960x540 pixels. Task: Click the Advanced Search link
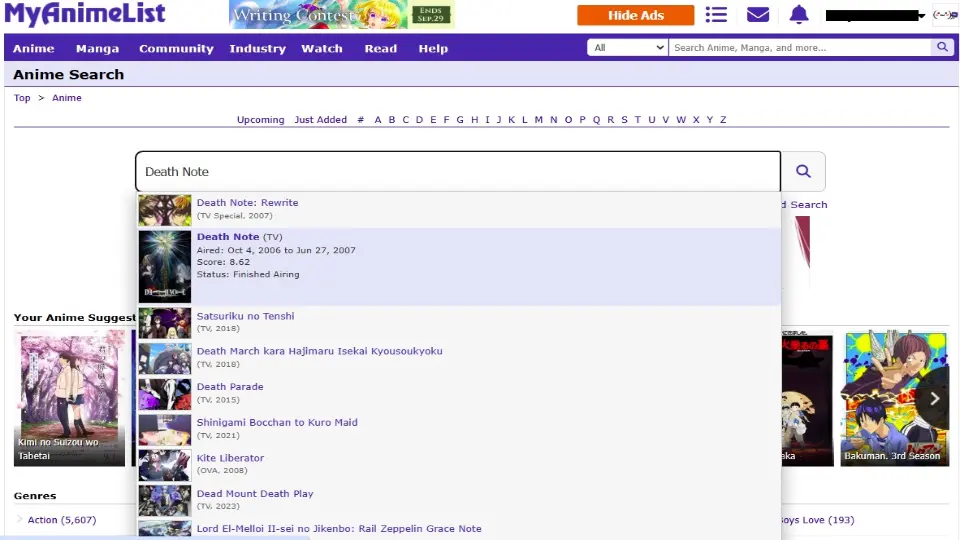pos(804,204)
